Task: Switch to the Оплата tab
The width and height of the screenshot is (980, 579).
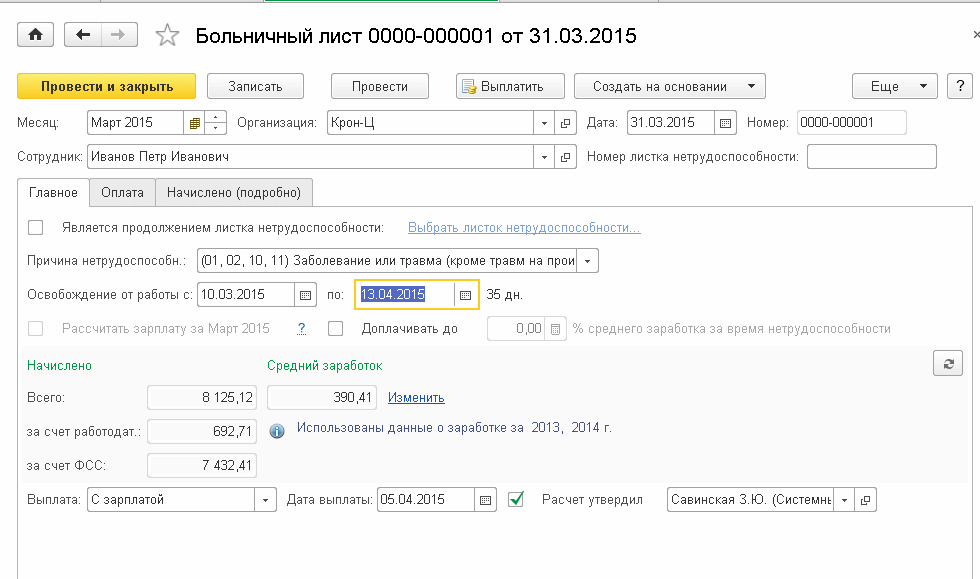Action: tap(122, 193)
